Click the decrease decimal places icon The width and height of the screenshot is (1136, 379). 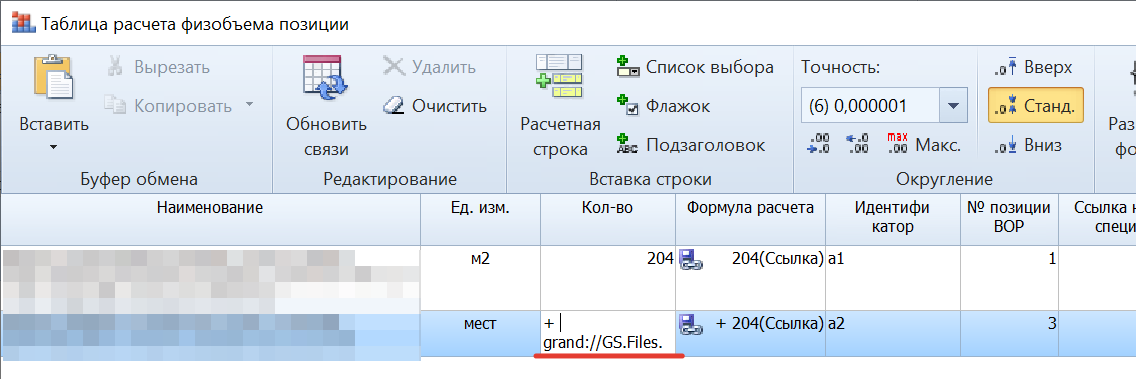click(857, 143)
